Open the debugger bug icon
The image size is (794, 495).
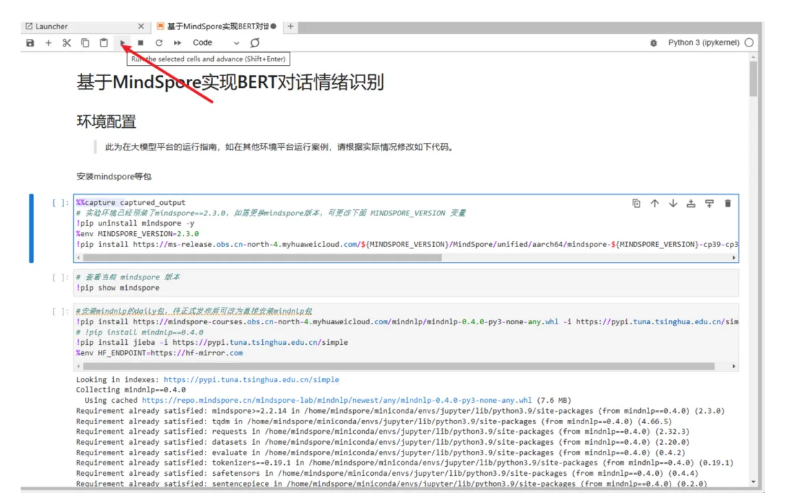point(654,43)
